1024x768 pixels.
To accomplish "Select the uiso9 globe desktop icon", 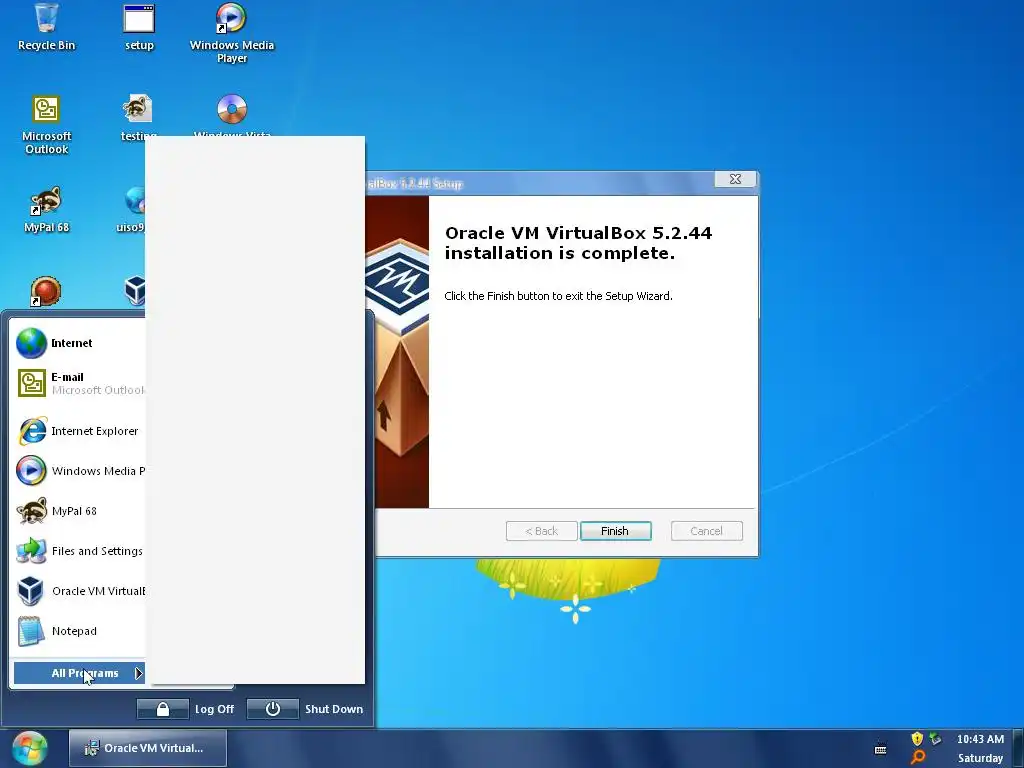I will [133, 210].
